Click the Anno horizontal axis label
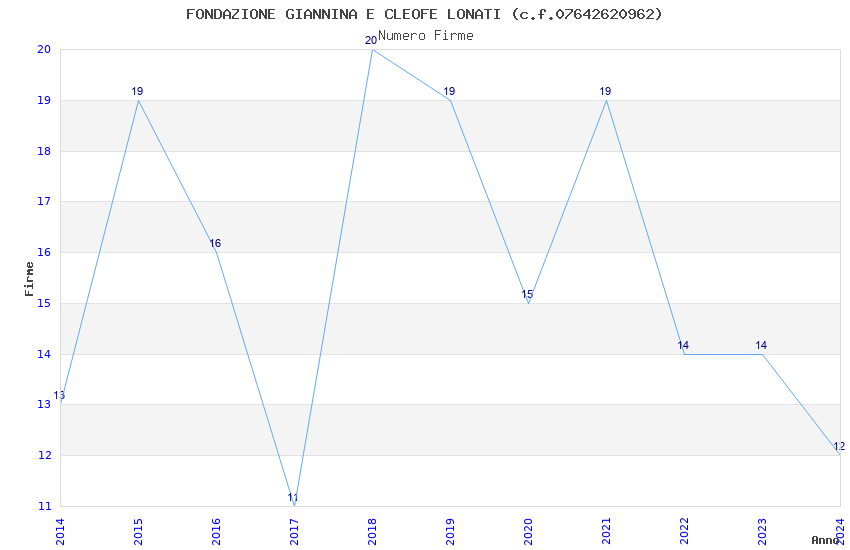The height and width of the screenshot is (550, 850). 825,540
